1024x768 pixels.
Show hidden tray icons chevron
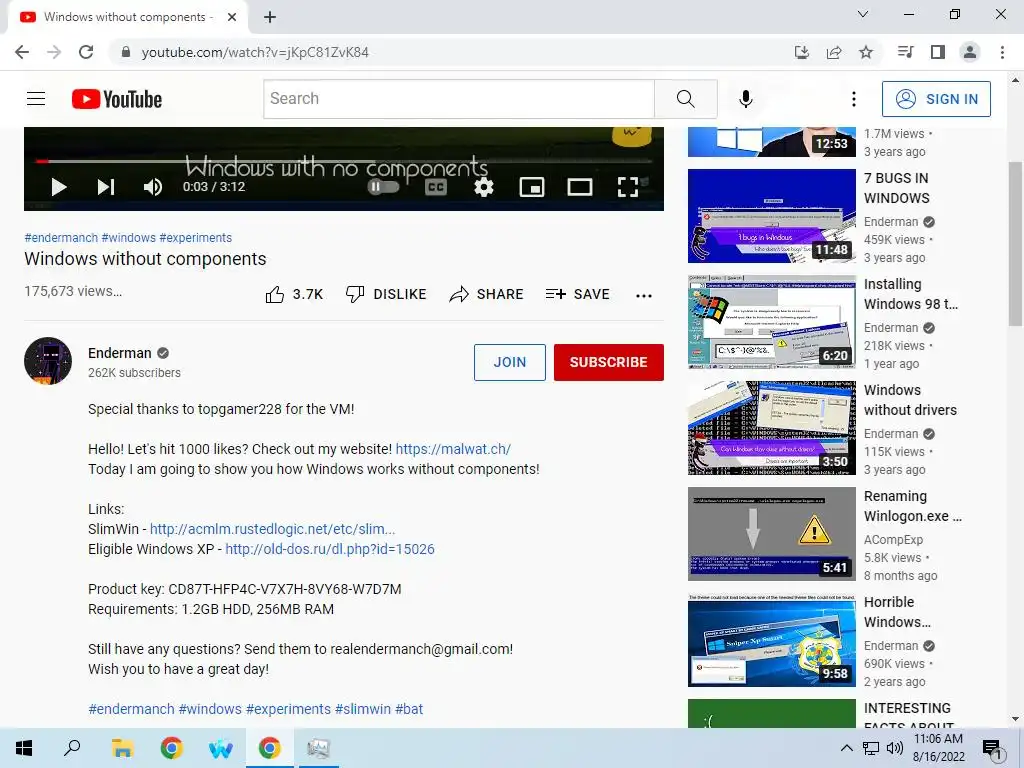tap(846, 748)
